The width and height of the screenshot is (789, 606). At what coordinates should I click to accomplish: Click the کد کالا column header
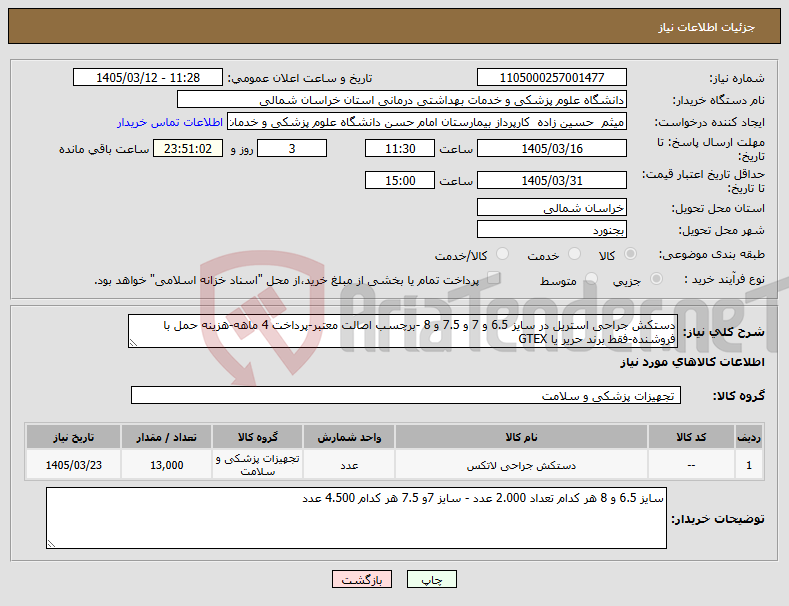(691, 437)
